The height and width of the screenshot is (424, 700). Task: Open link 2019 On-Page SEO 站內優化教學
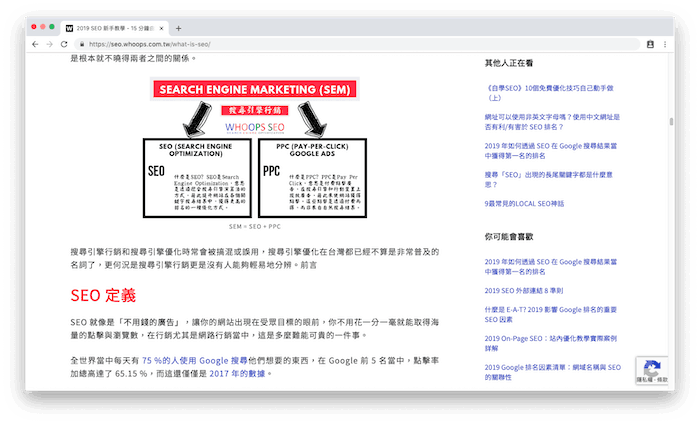[551, 343]
